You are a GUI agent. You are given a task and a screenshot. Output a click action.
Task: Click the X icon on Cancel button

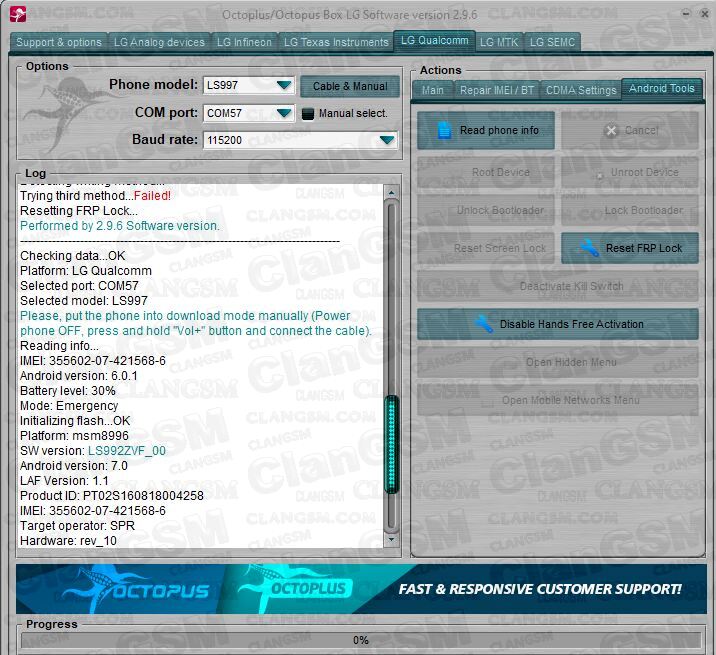tap(611, 131)
